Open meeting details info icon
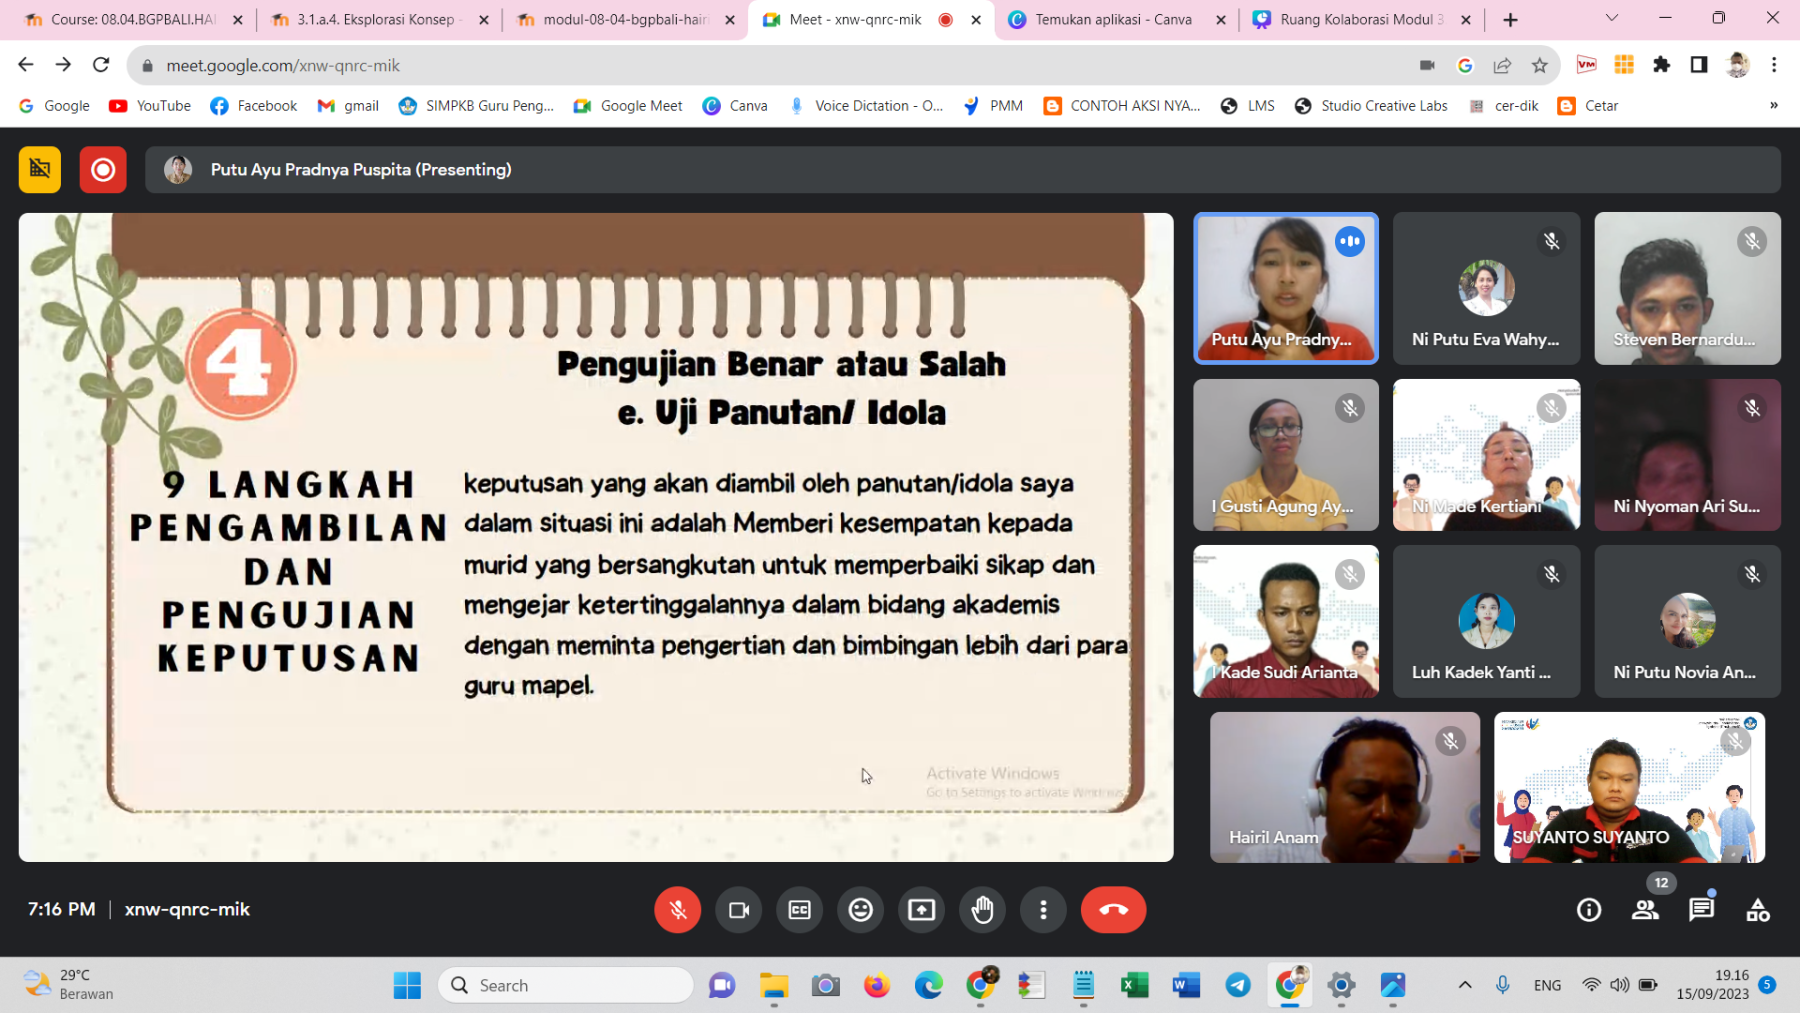The image size is (1800, 1013). 1588,910
